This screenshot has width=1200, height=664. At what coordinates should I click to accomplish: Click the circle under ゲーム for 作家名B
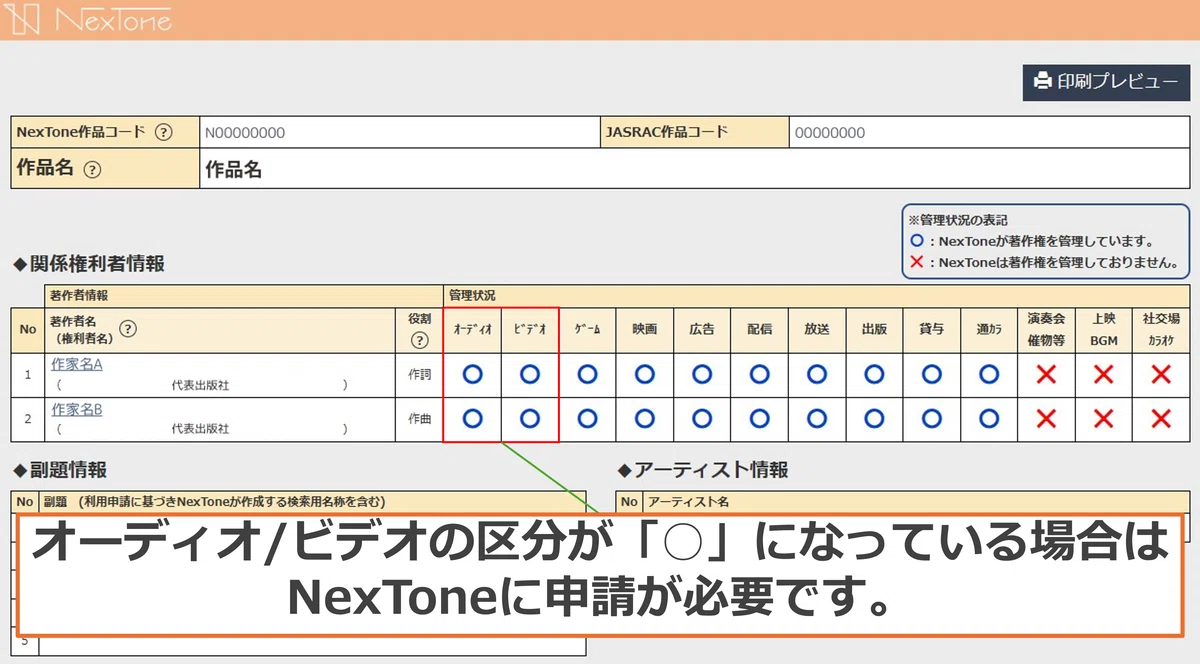coord(587,419)
